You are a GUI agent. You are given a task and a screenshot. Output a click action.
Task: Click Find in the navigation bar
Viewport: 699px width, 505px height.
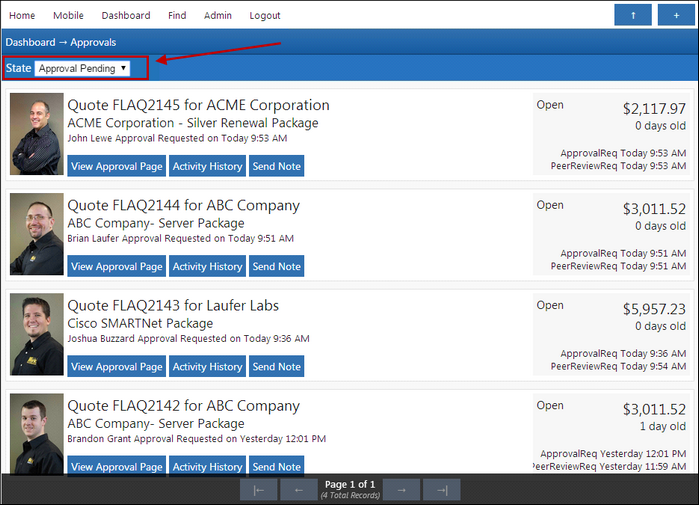point(177,16)
